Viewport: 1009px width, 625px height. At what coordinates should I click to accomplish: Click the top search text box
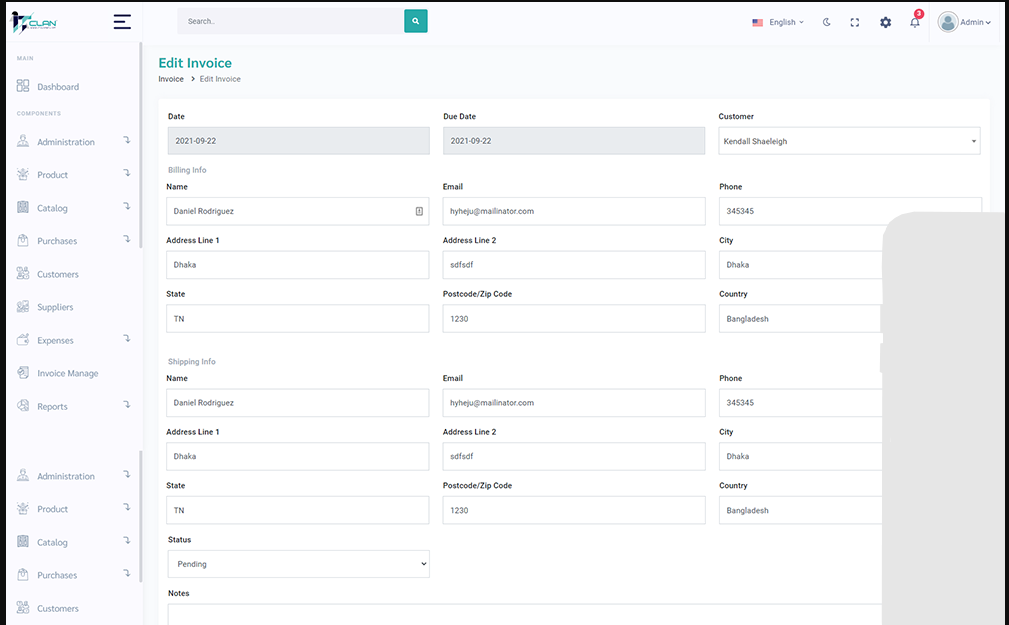pos(290,21)
